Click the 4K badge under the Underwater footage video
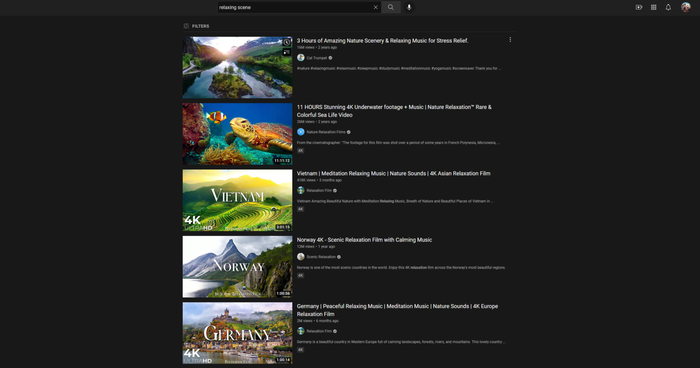700x368 pixels. coord(300,151)
